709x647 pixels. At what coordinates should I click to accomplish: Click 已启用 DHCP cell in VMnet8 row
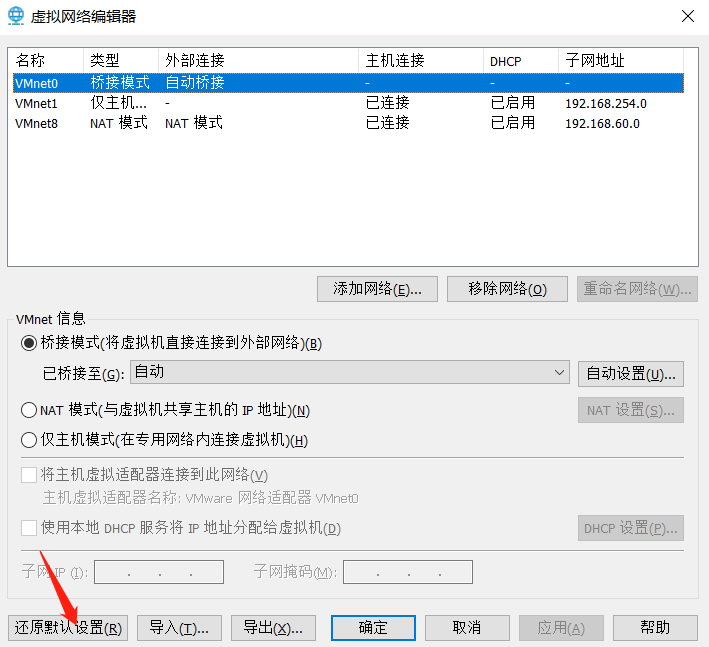[513, 123]
